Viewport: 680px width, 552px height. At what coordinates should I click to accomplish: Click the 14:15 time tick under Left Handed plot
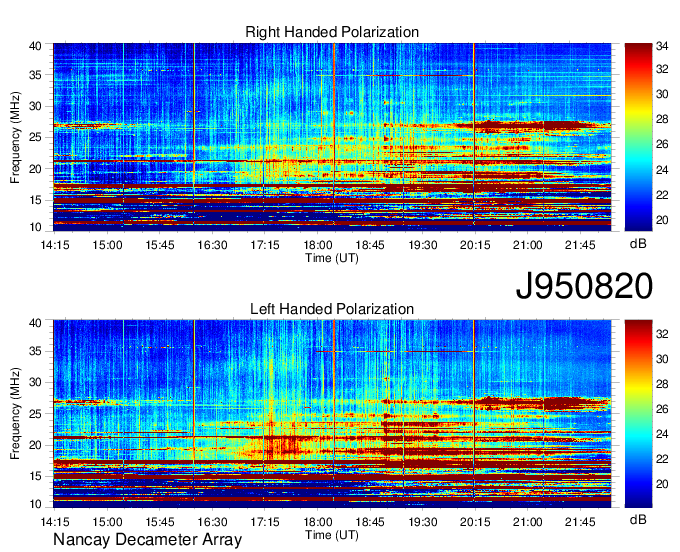pos(55,522)
